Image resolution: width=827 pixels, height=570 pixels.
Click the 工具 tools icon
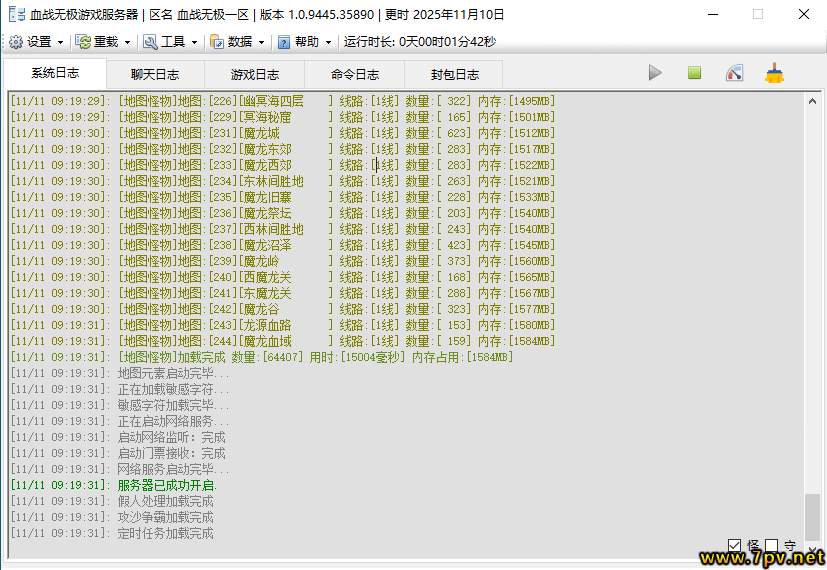coord(150,42)
